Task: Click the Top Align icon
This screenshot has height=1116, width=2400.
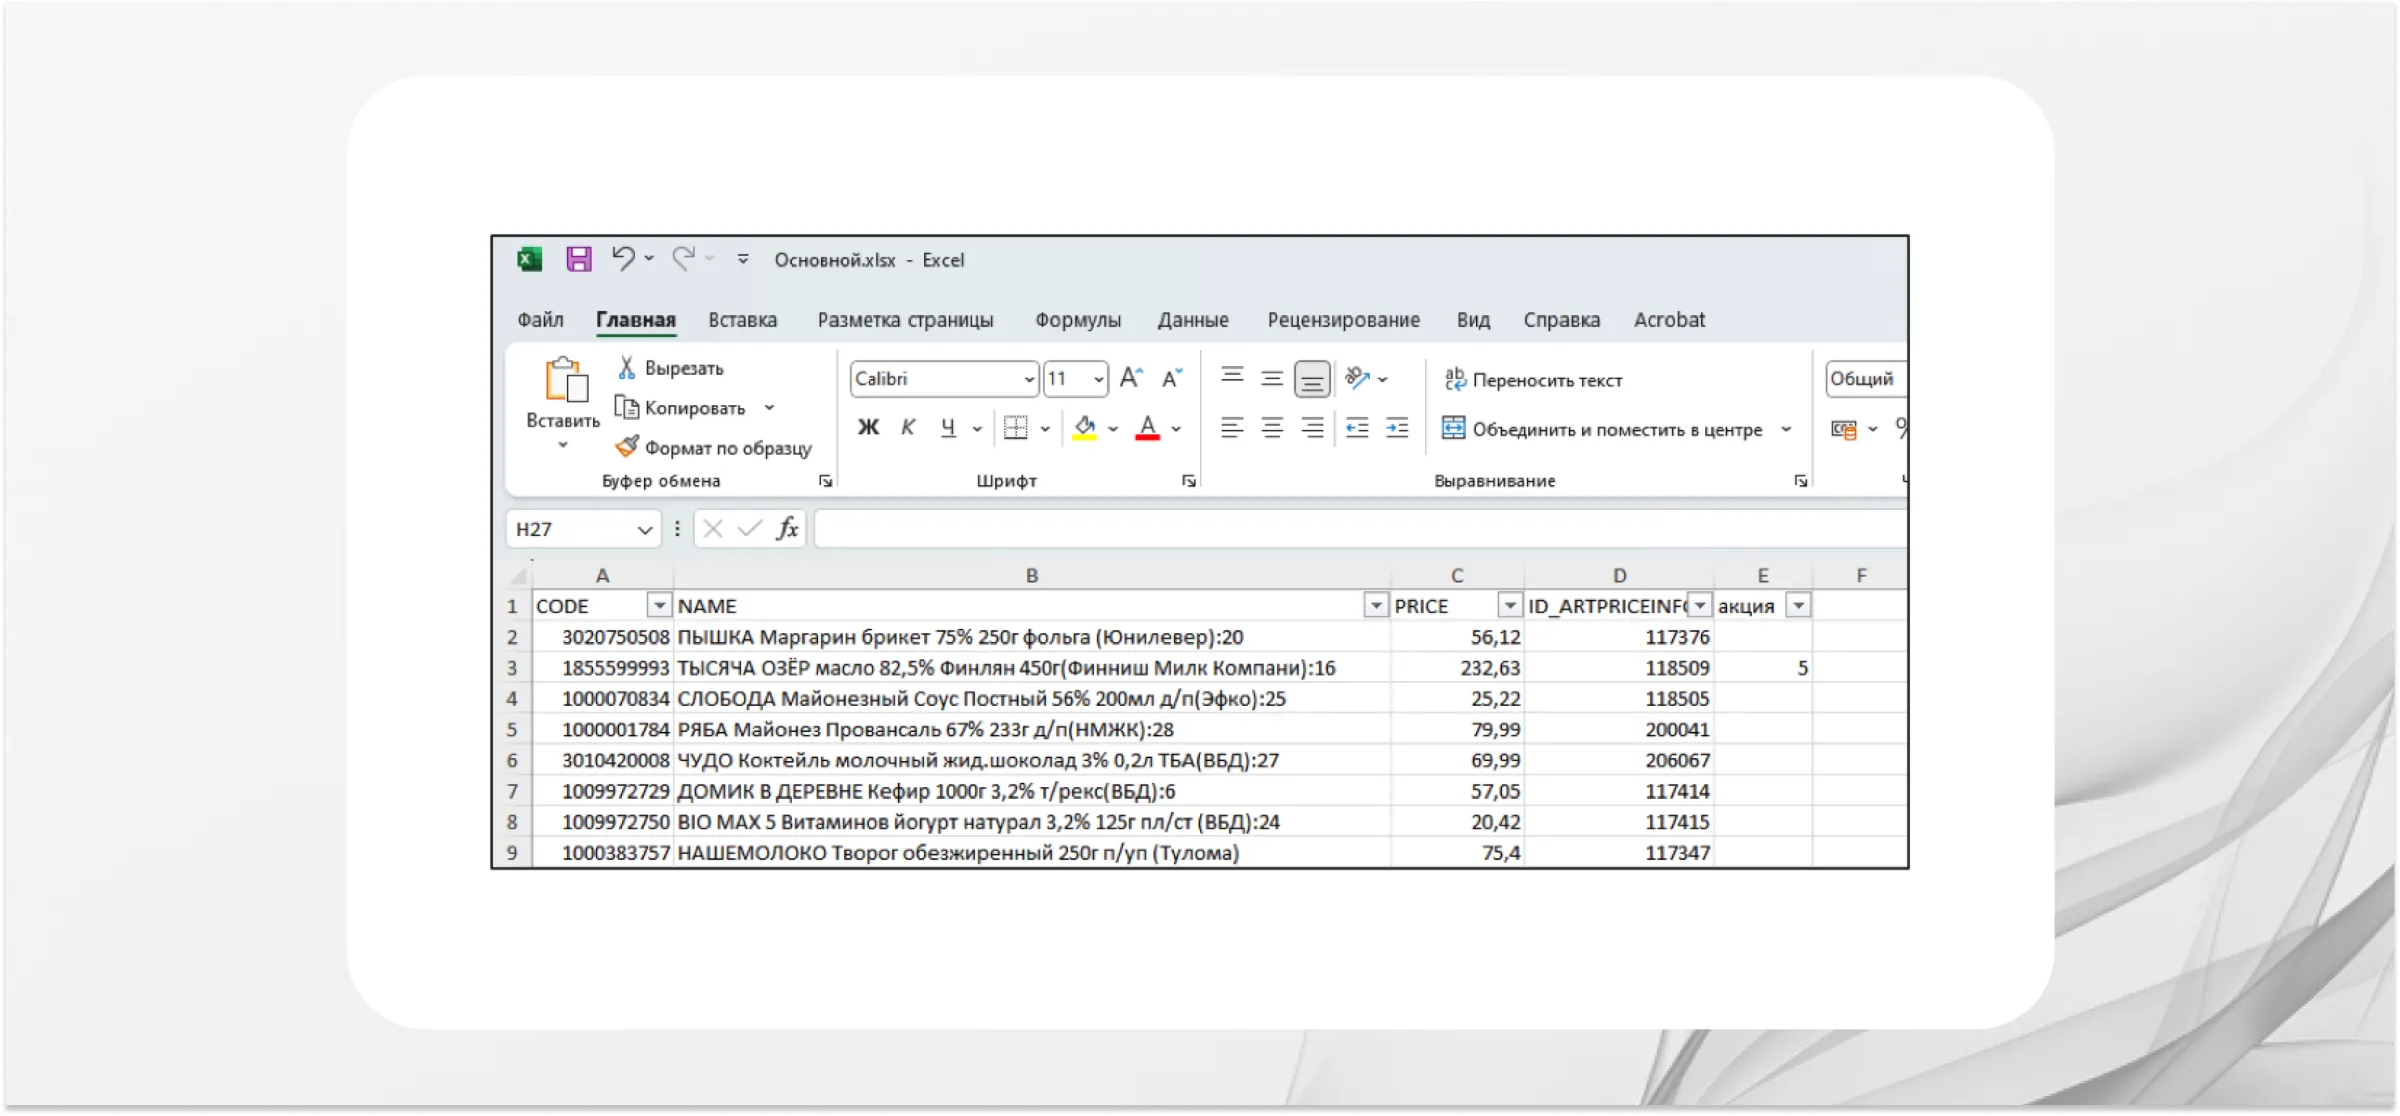Action: [1232, 377]
